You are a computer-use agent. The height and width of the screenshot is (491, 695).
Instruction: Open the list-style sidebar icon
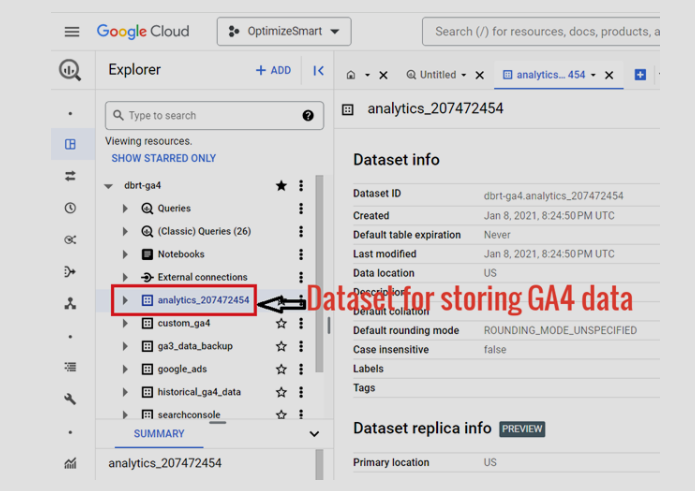70,367
